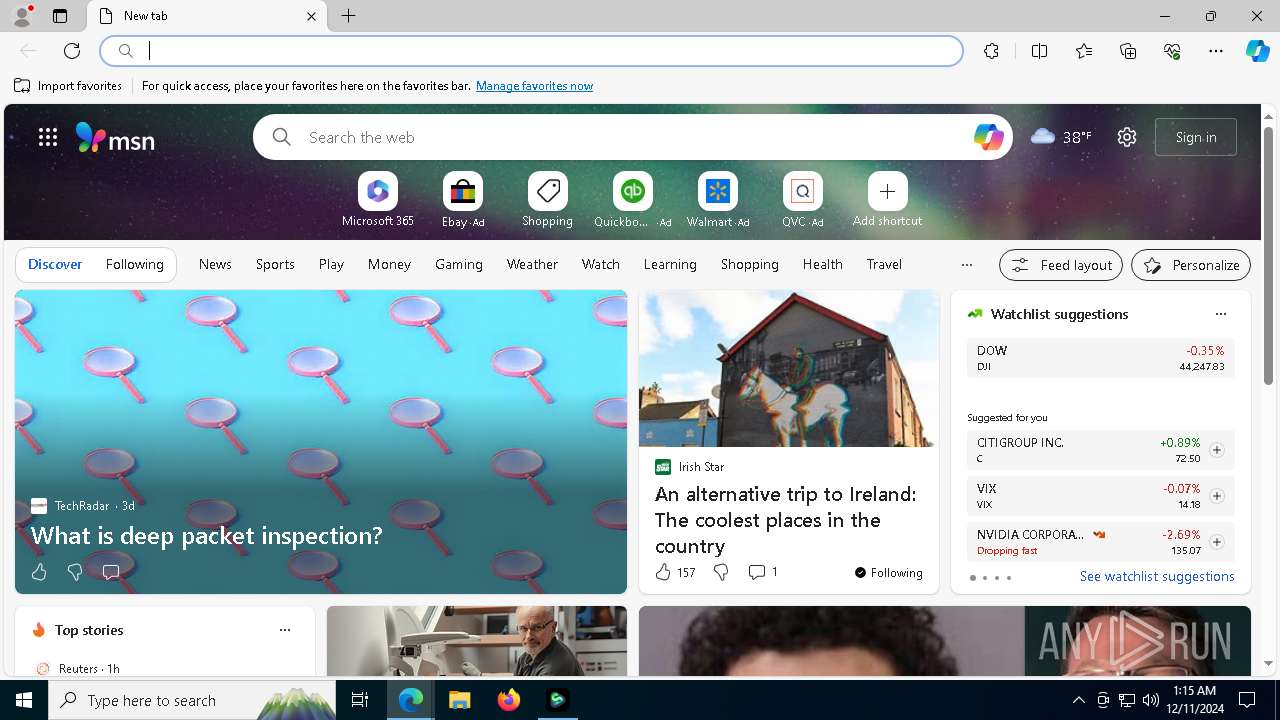Open the MSN app launcher grid
This screenshot has height=720, width=1280.
(x=48, y=137)
